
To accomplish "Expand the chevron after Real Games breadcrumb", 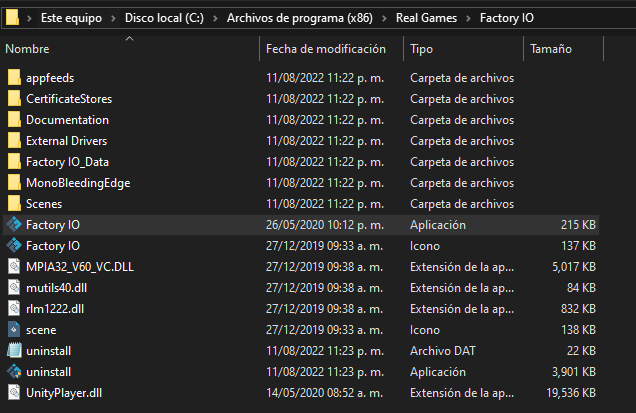I will 470,18.
